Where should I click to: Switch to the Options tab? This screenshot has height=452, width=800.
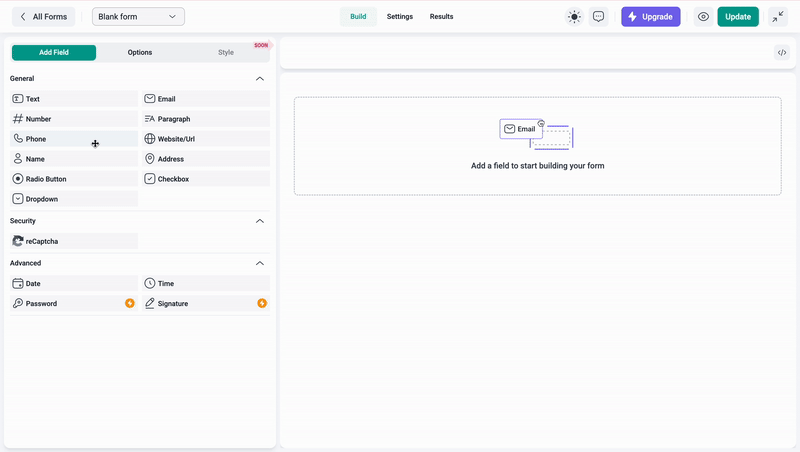tap(140, 53)
